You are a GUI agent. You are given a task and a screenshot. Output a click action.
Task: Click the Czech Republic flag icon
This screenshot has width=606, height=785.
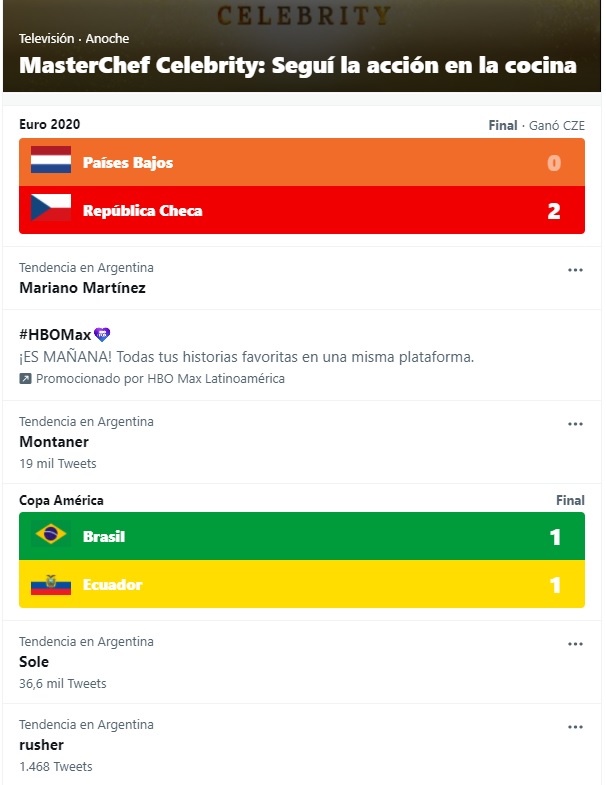50,209
